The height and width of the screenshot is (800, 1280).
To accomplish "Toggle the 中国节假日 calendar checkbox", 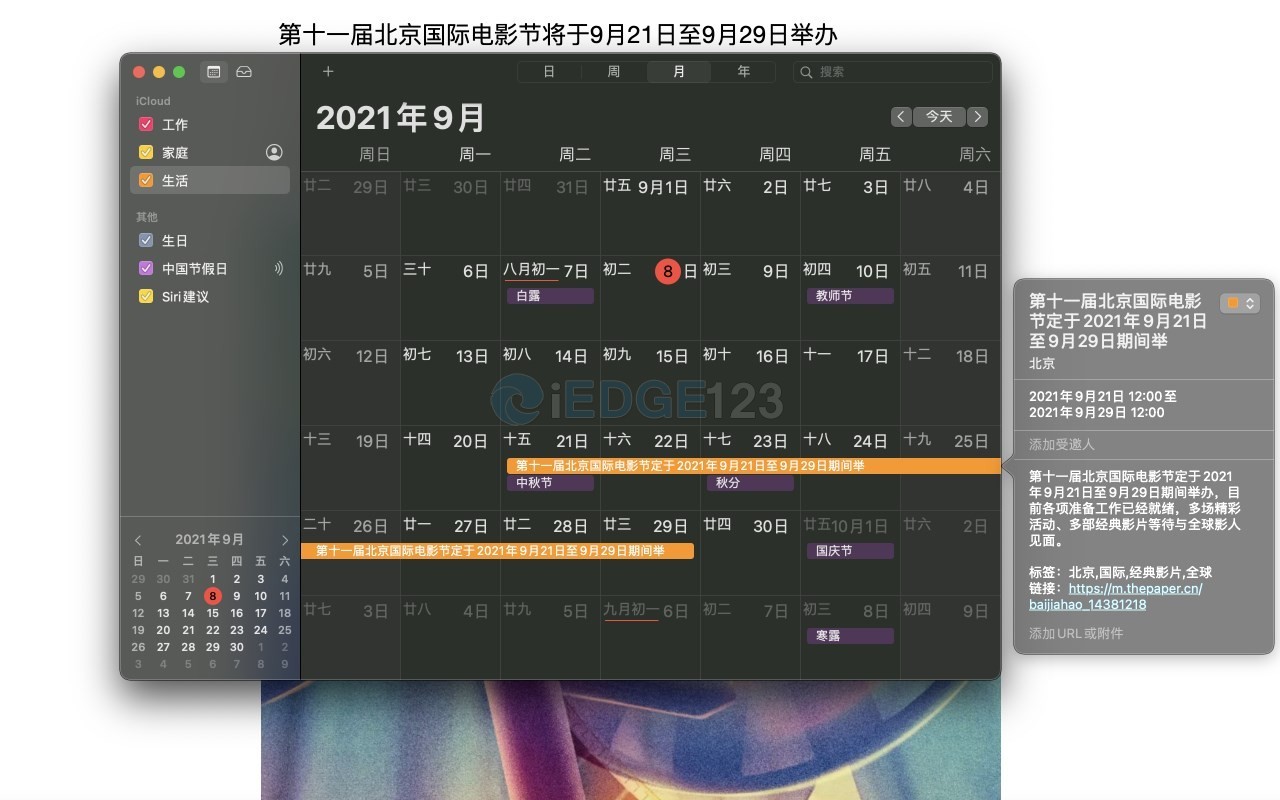I will (146, 268).
